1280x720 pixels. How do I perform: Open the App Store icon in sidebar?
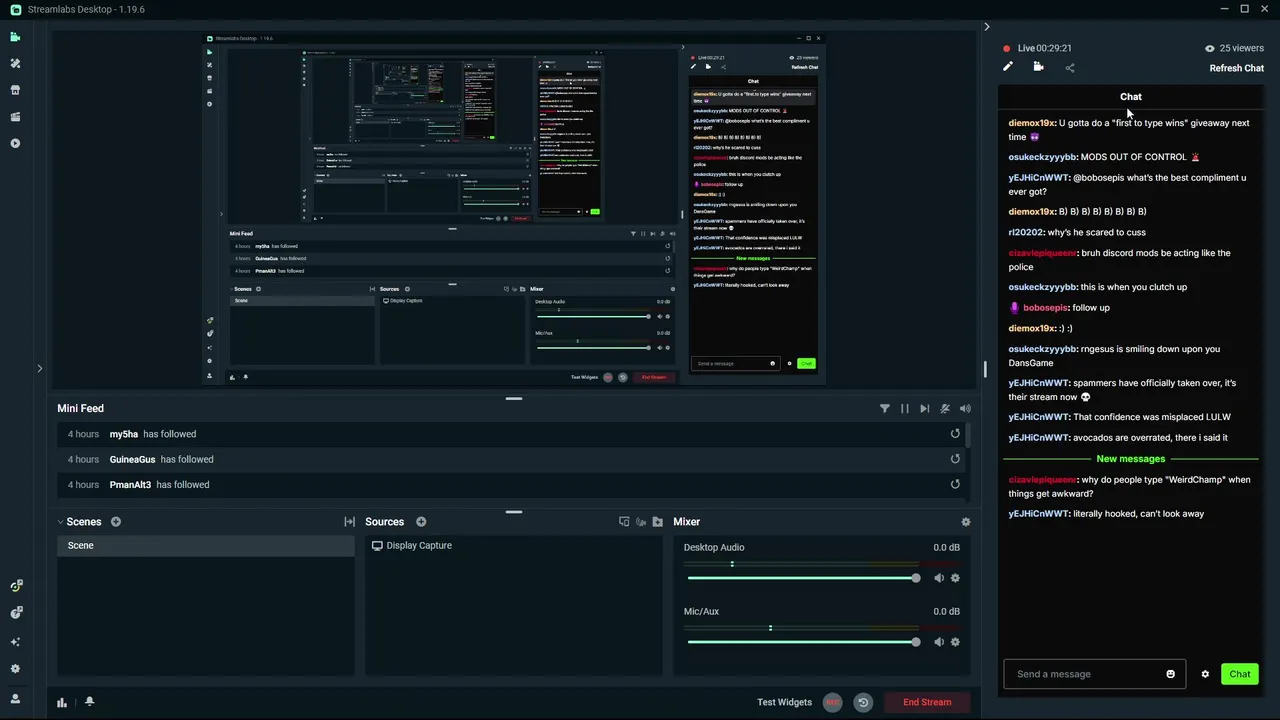coord(15,90)
